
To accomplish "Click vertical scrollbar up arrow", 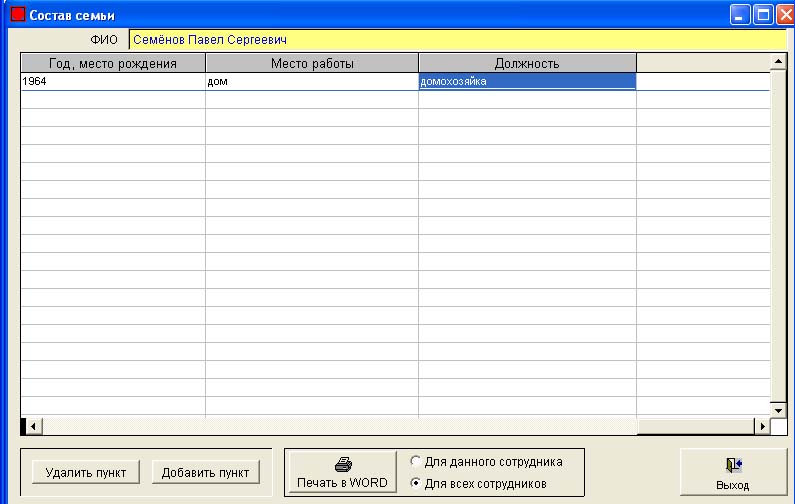I will pos(778,62).
